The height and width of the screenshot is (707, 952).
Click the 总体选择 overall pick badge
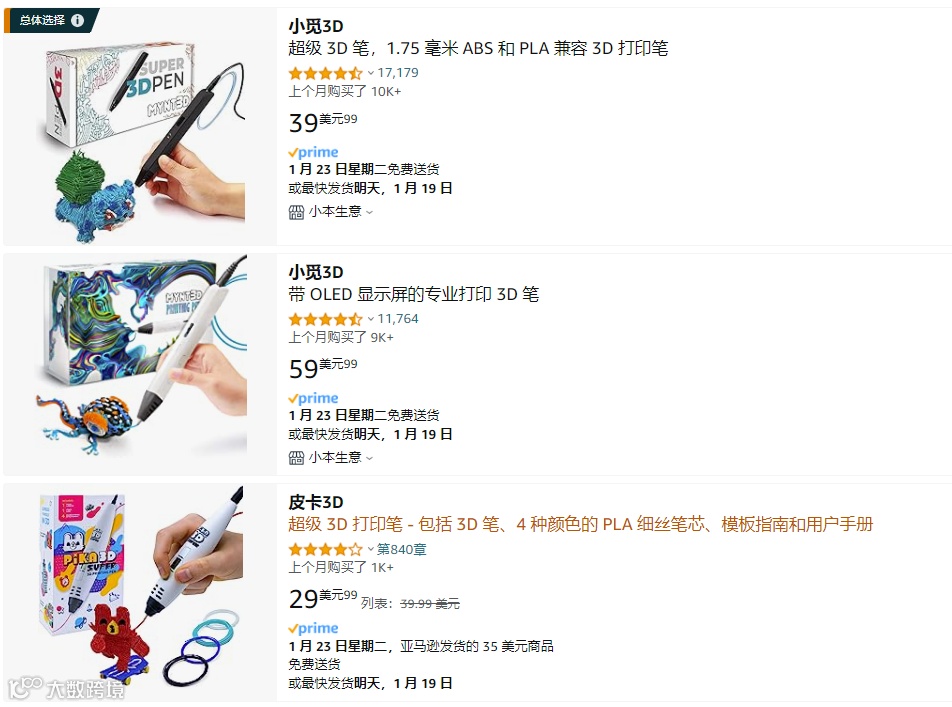[x=51, y=20]
